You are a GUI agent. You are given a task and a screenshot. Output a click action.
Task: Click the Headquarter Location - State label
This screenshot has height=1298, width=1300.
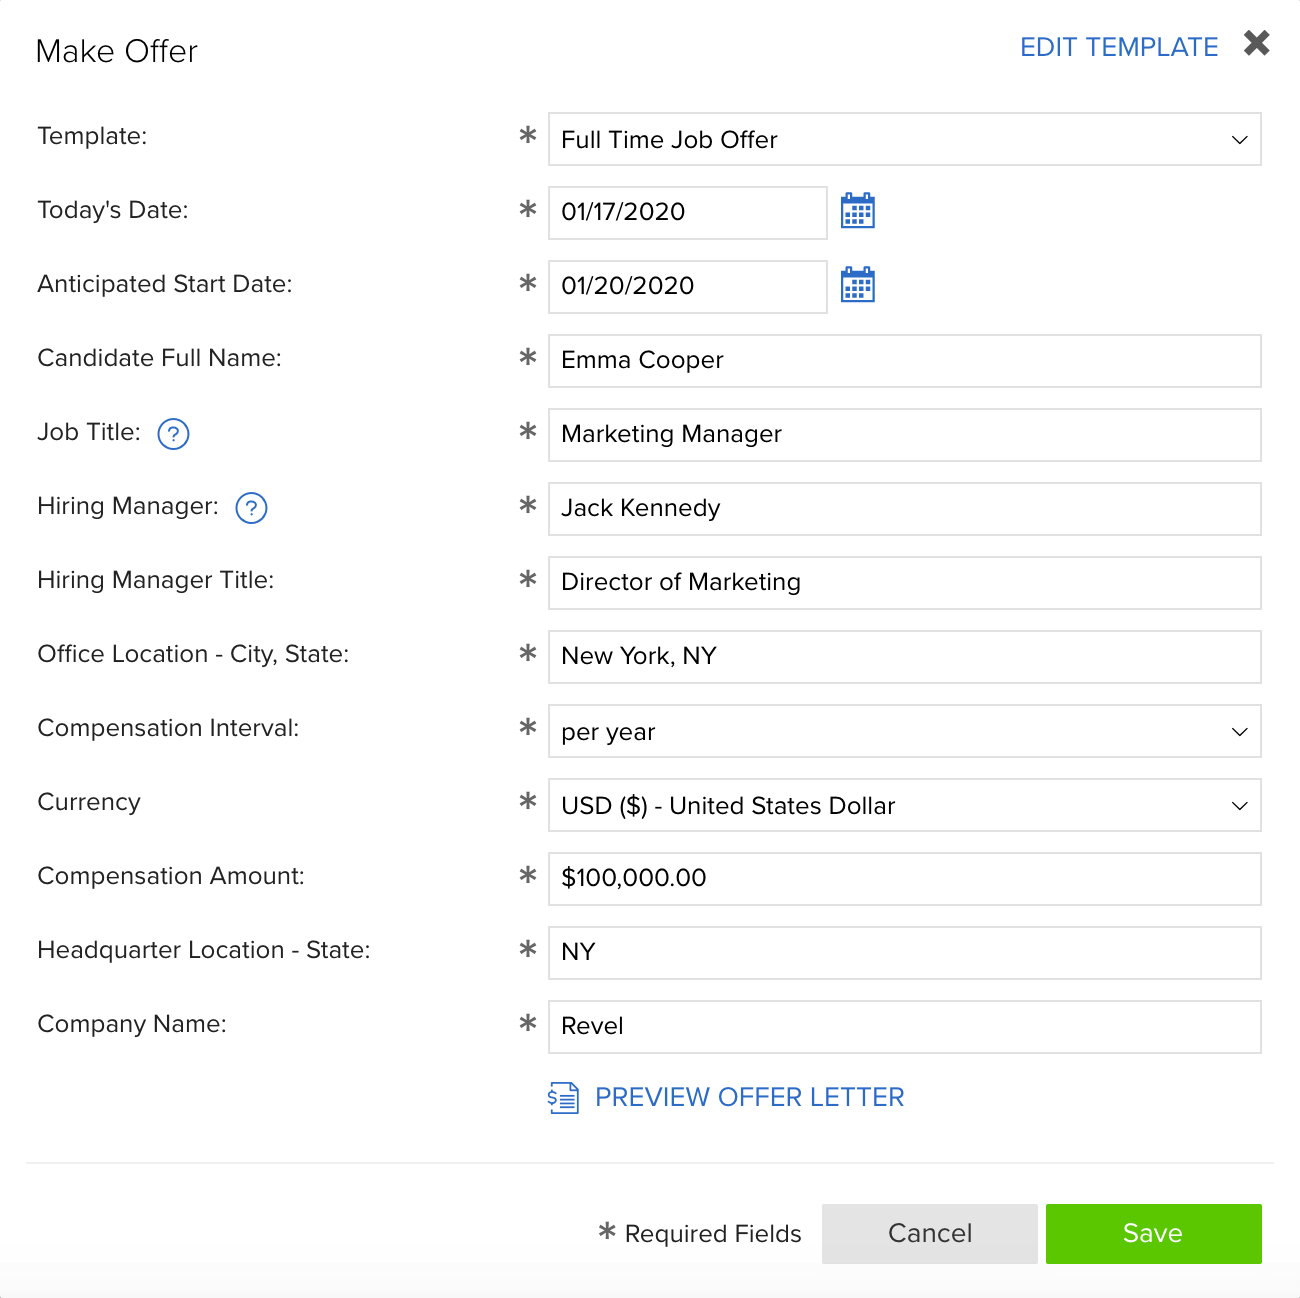[x=204, y=950]
